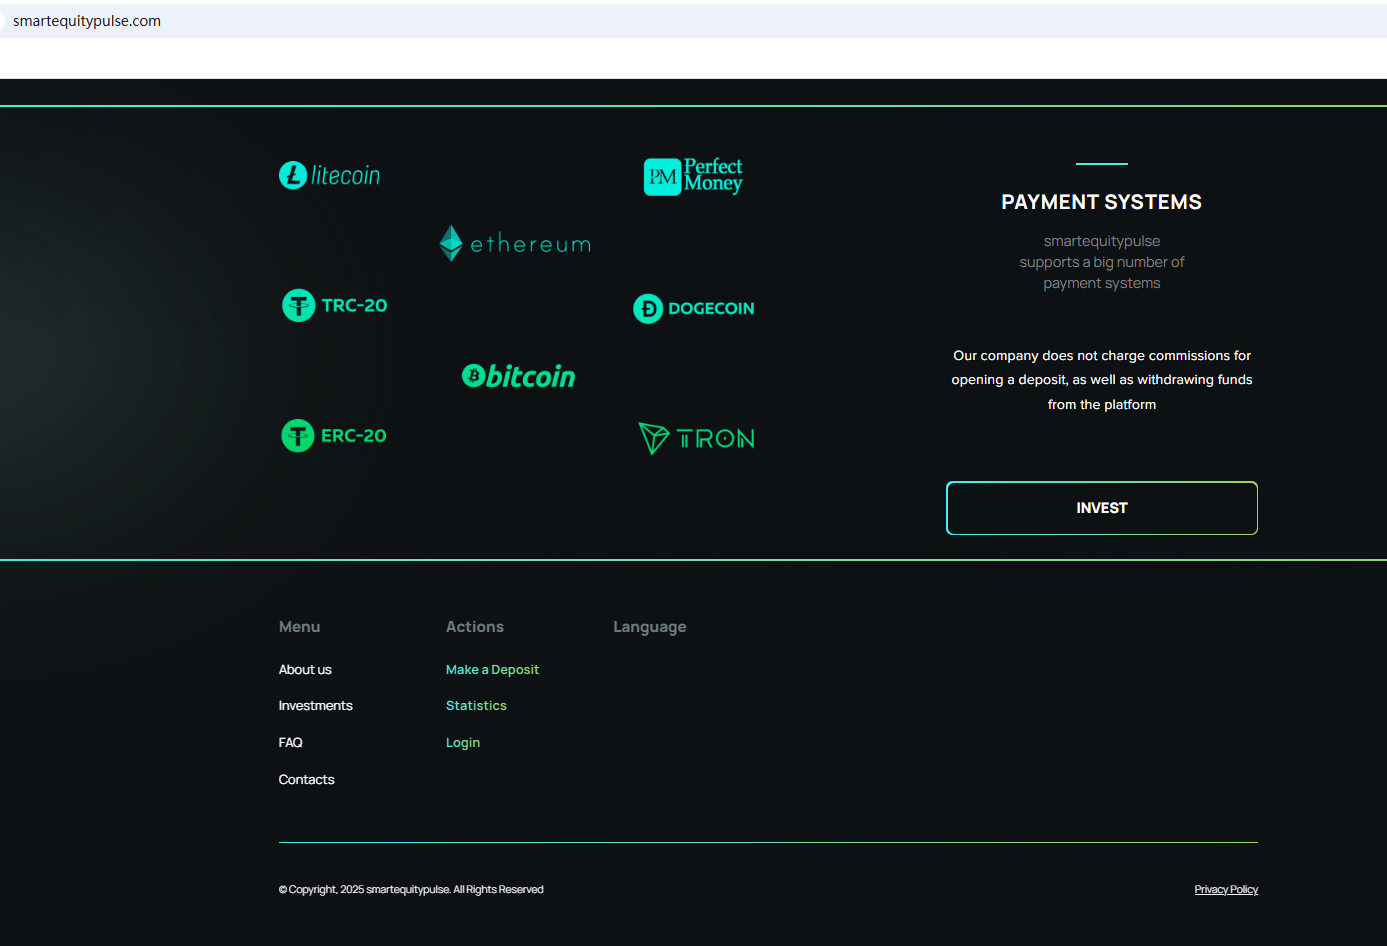Click the Perfect Money logo
Screen dimensions: 1387x946
click(x=692, y=176)
